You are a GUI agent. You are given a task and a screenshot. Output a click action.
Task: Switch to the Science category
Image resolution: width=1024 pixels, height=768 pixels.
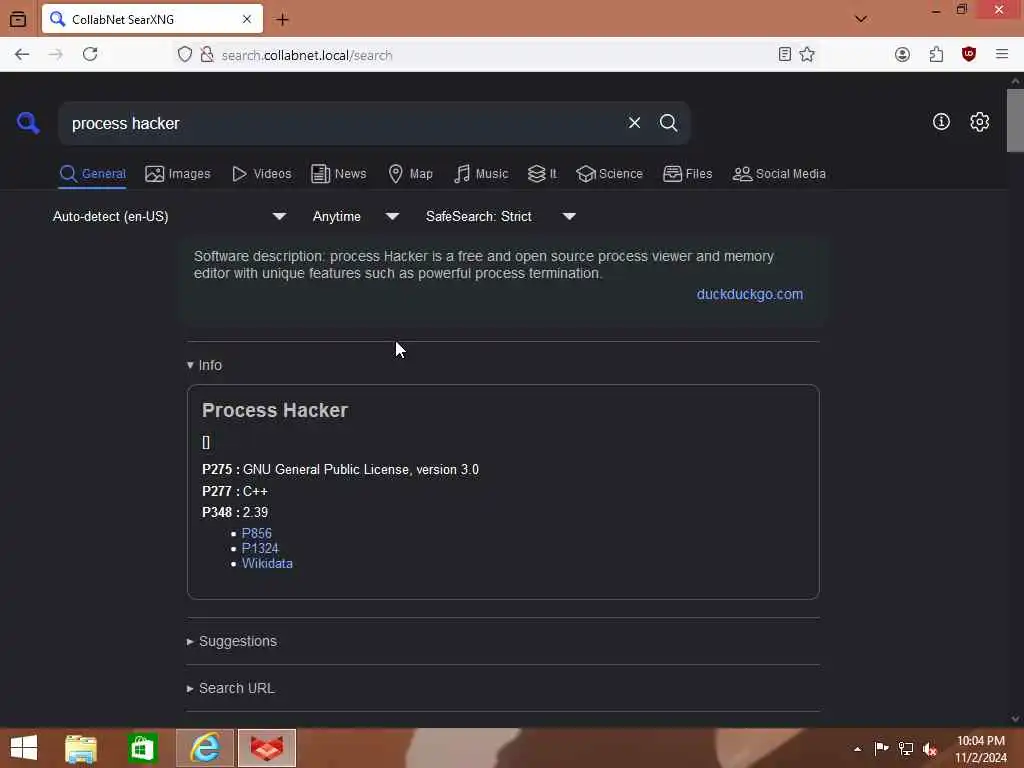tap(609, 174)
